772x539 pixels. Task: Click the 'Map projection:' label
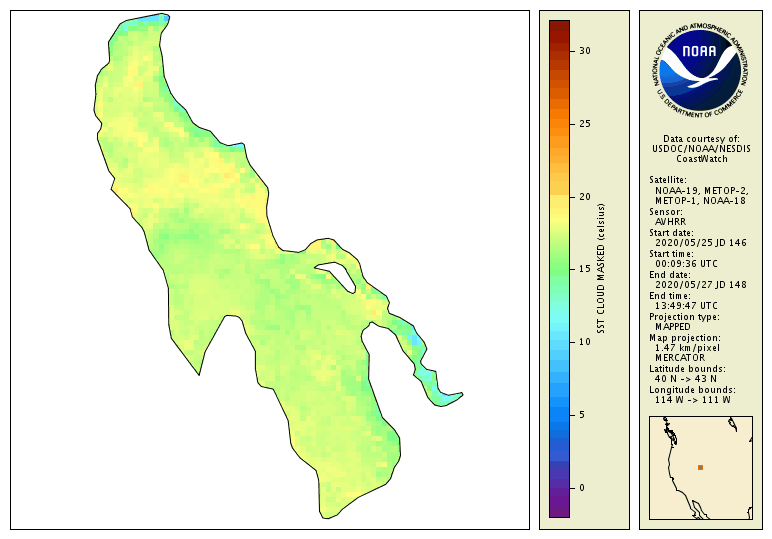684,338
